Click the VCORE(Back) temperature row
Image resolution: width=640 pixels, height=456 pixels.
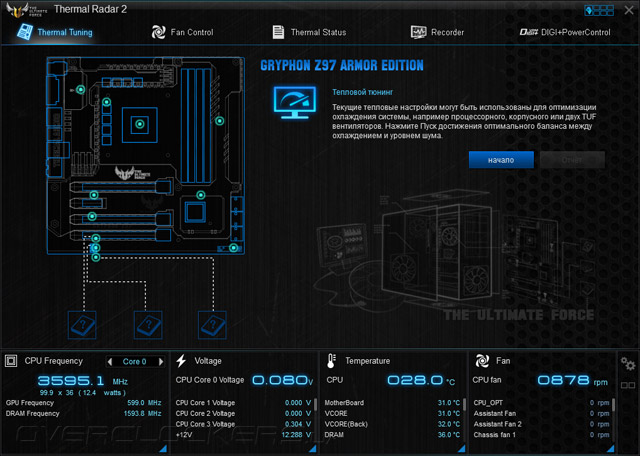click(x=392, y=424)
